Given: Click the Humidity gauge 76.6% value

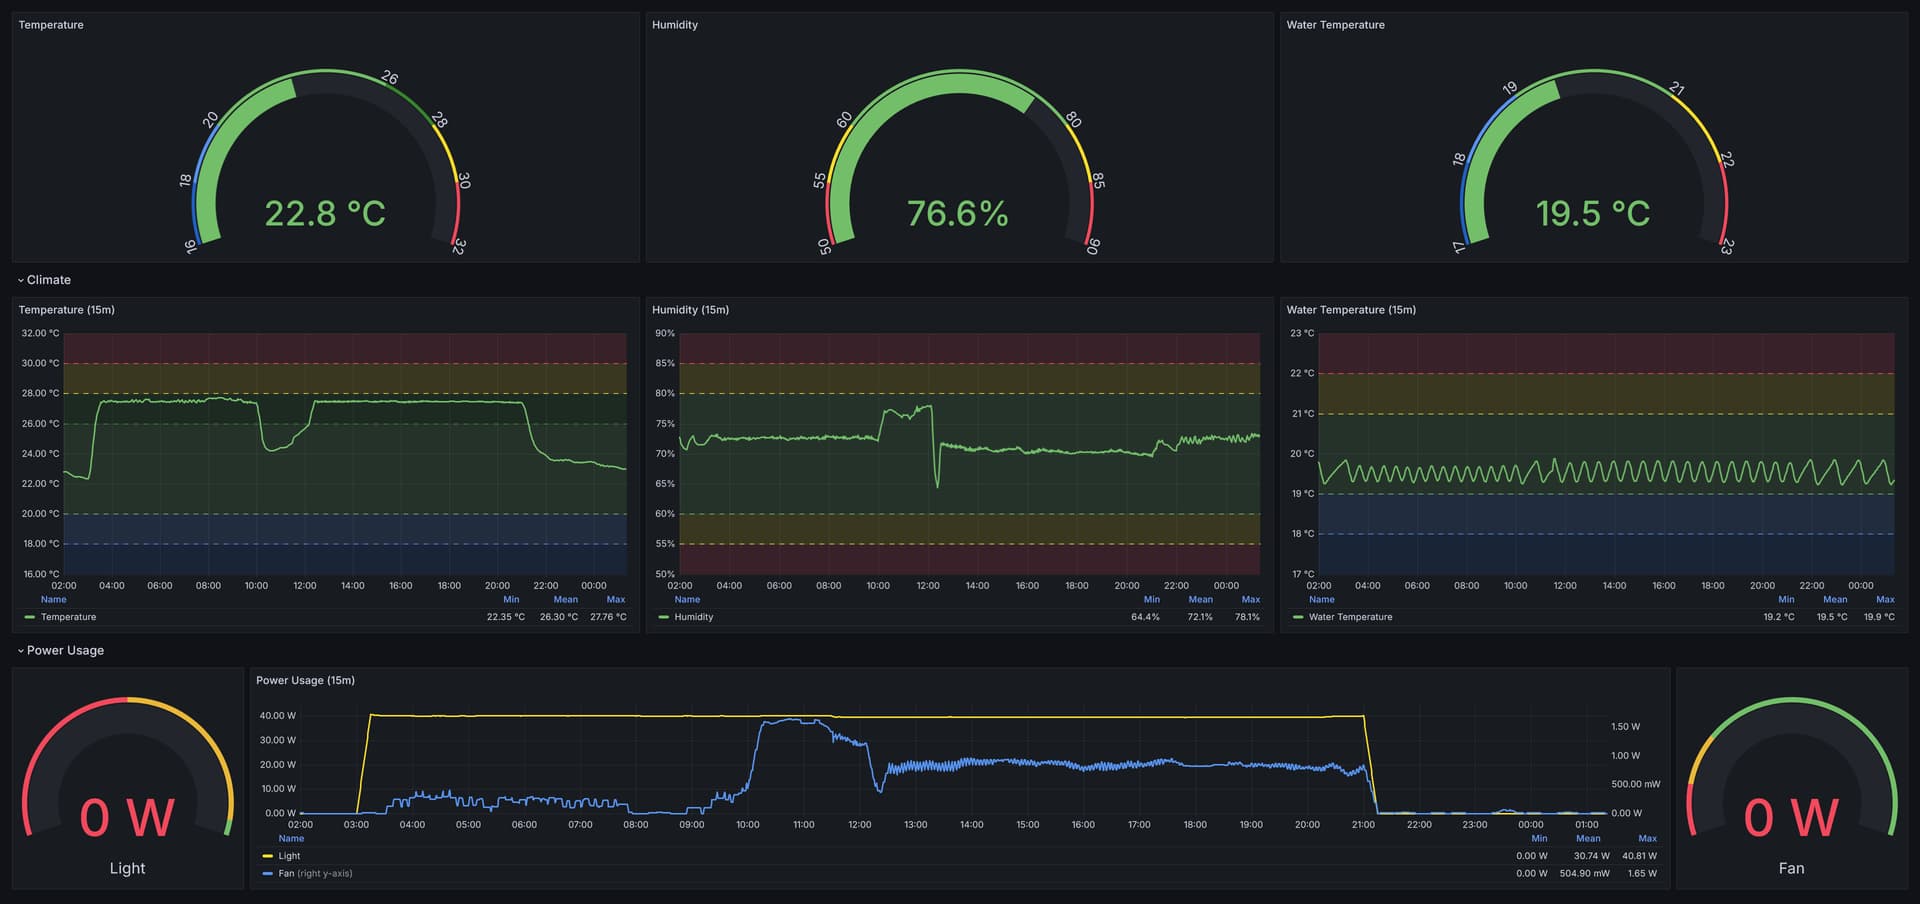Looking at the screenshot, I should tap(958, 213).
